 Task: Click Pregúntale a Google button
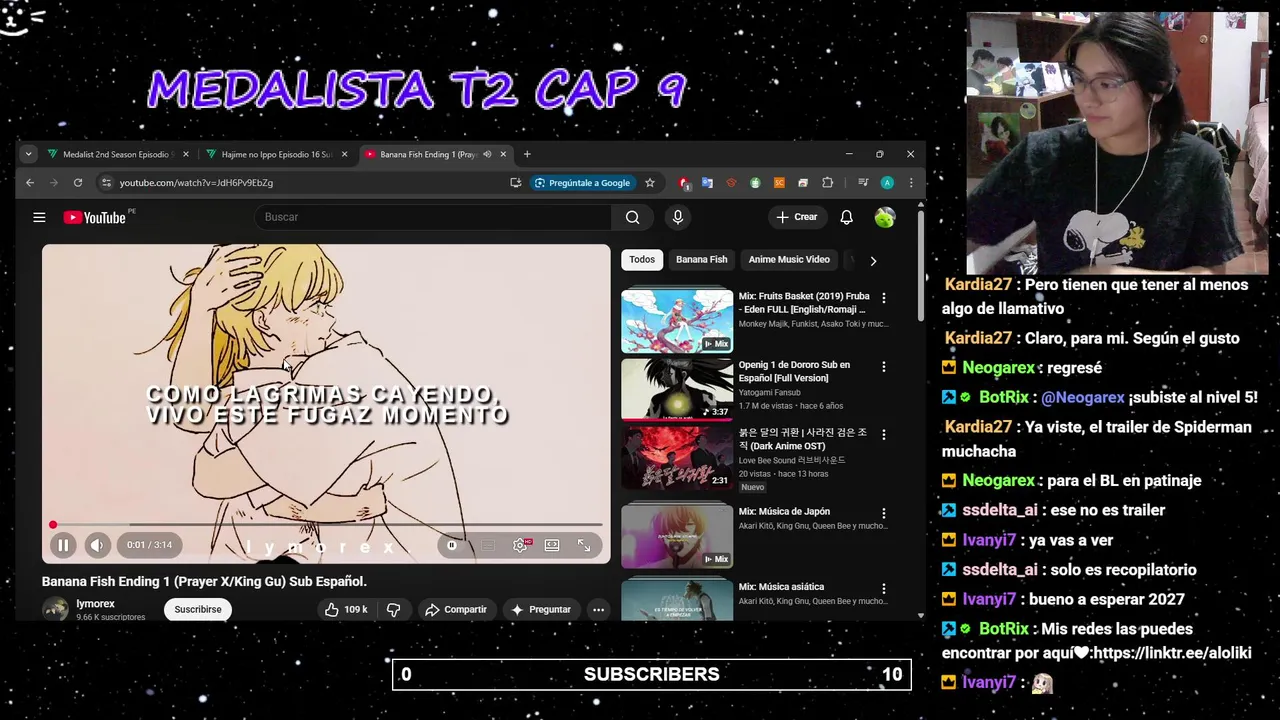(583, 183)
